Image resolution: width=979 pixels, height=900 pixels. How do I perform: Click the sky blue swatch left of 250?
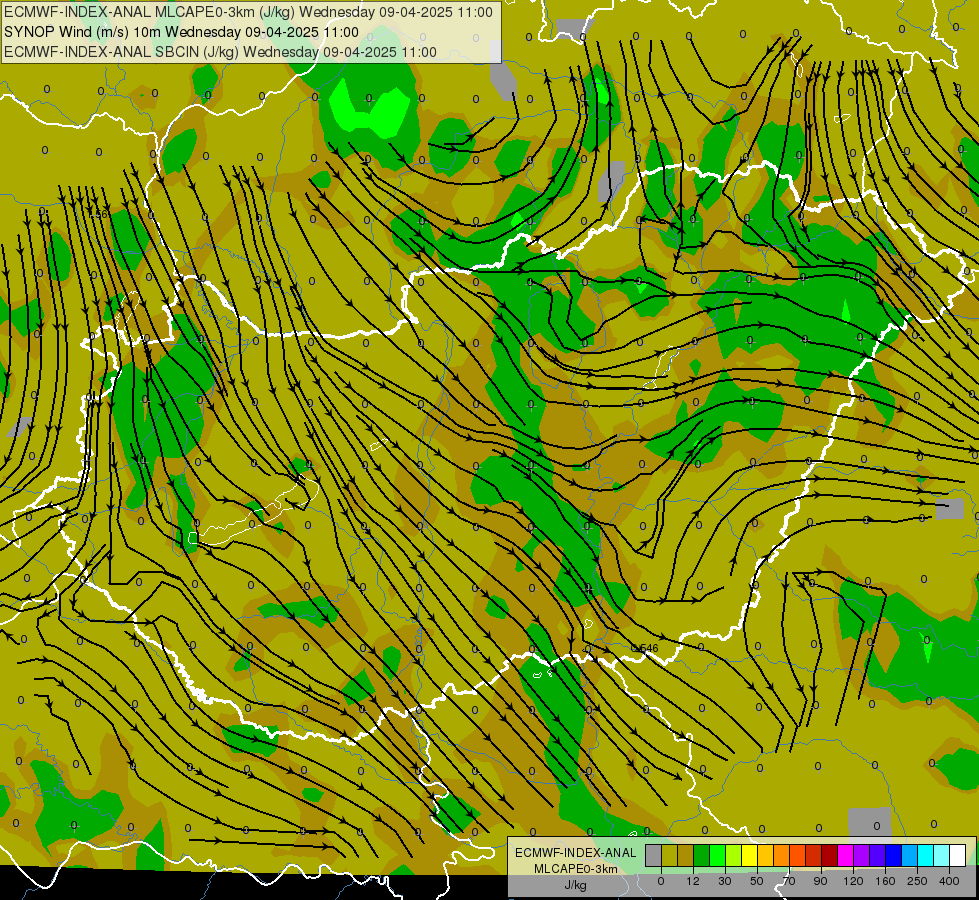(x=910, y=856)
